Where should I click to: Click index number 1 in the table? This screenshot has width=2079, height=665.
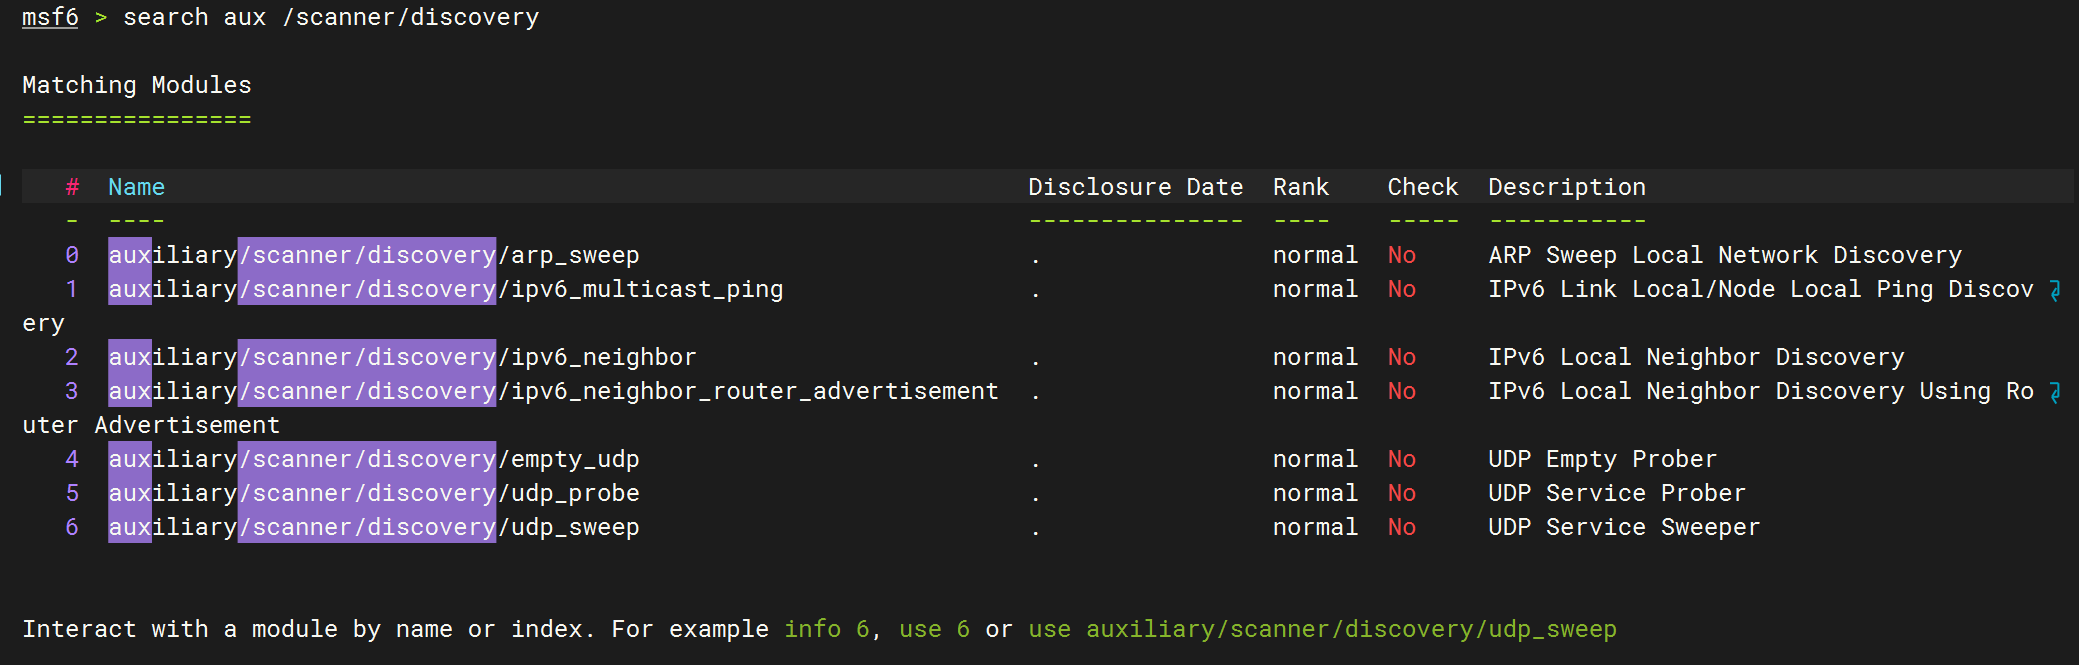coord(72,289)
